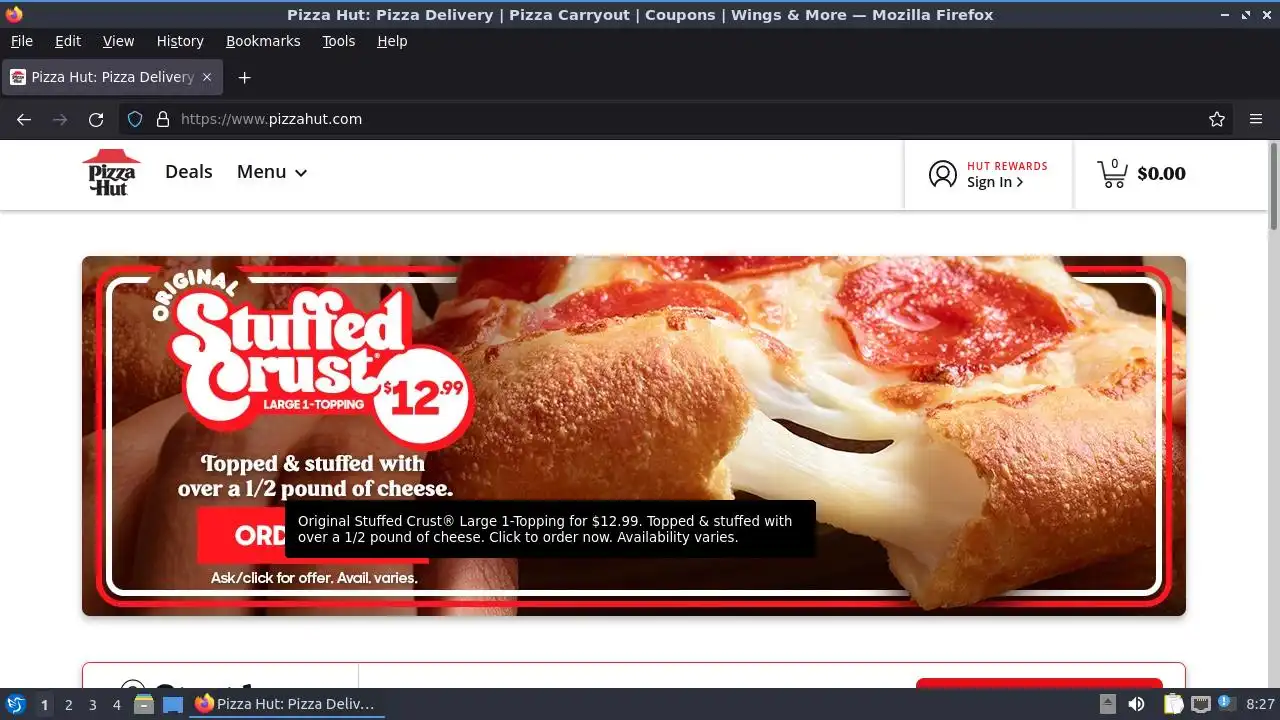Click the show desktop taskbar icon
The width and height of the screenshot is (1280, 720).
tap(173, 704)
